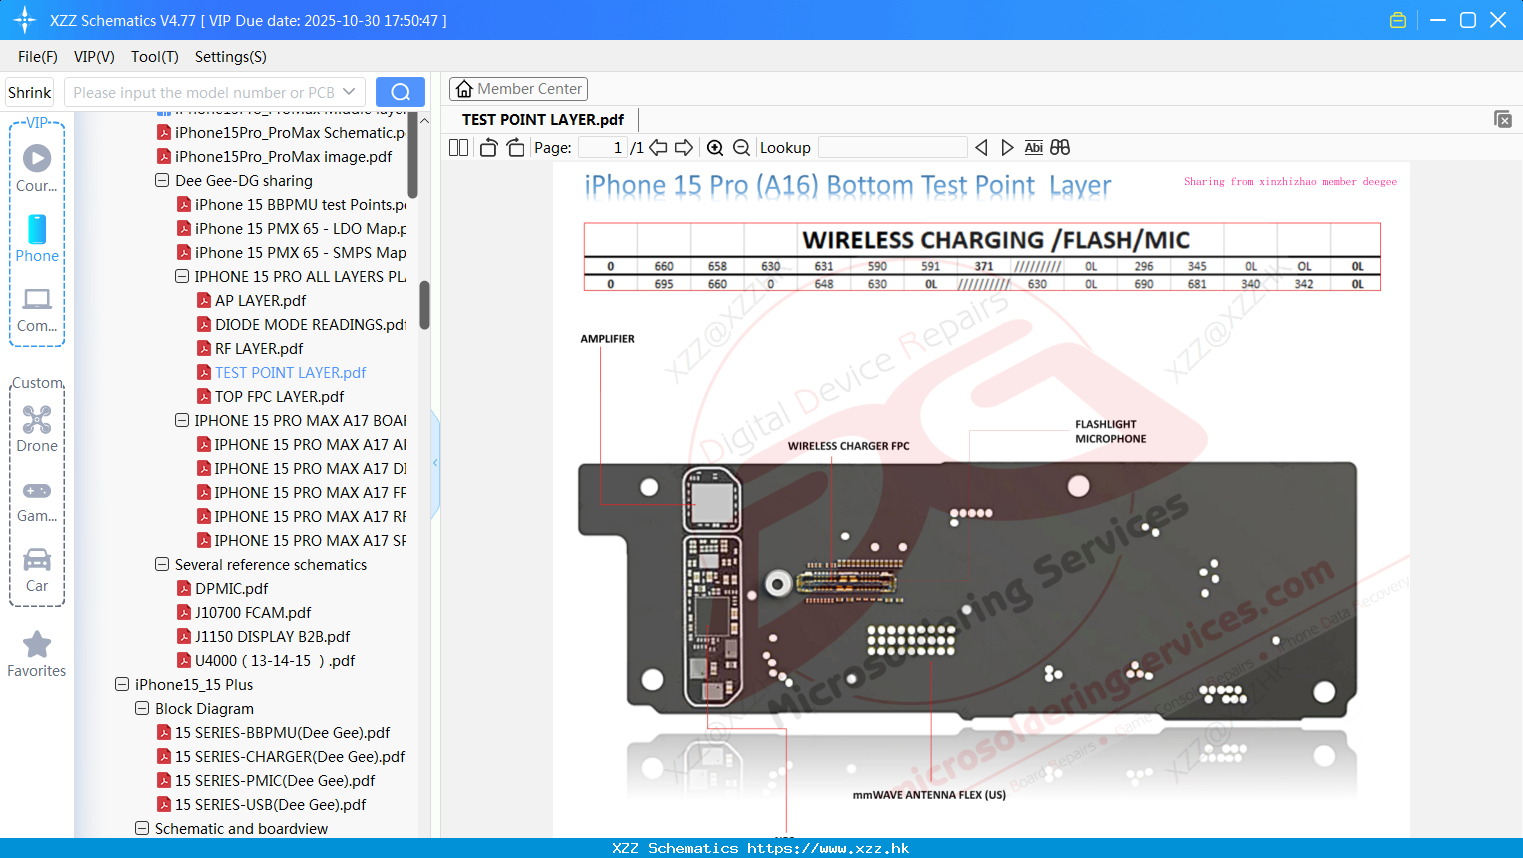This screenshot has height=858, width=1523.
Task: Go to previous page arrow
Action: (658, 148)
